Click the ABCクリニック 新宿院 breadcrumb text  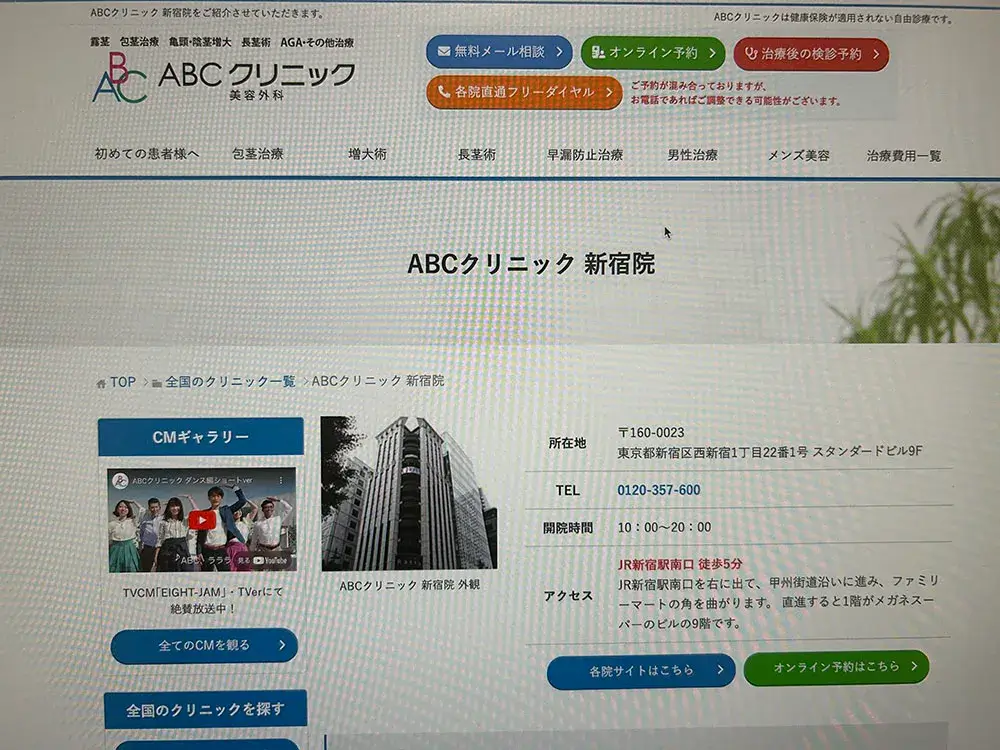(378, 381)
